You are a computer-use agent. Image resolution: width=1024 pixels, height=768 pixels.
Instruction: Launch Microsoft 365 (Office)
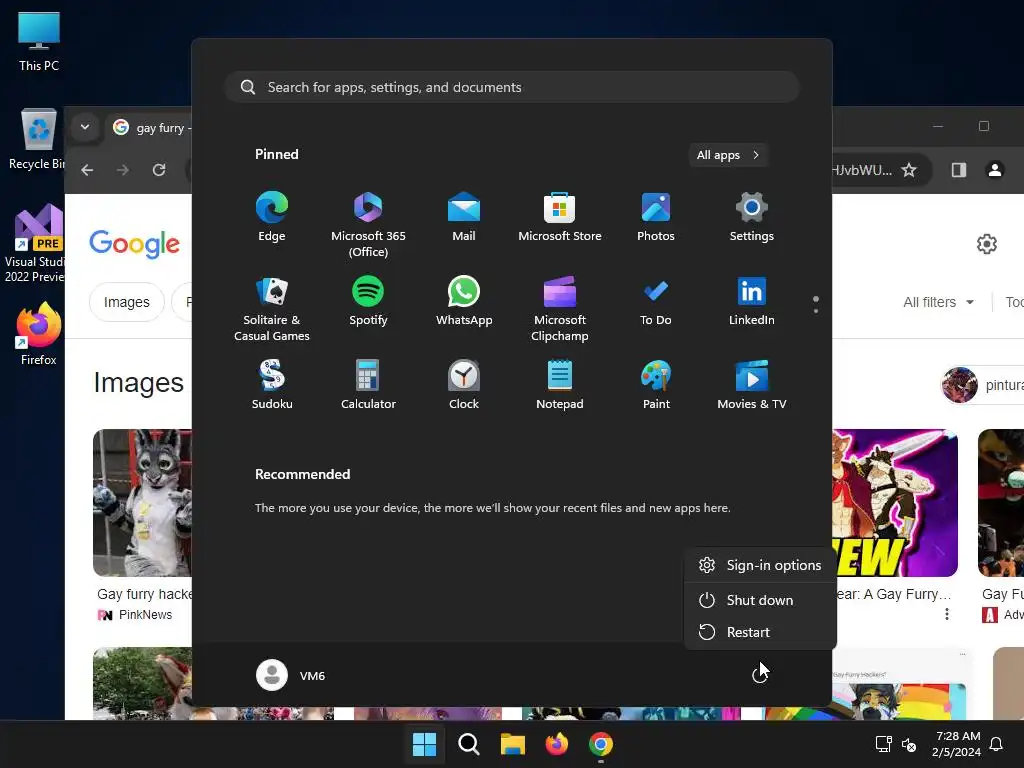368,225
